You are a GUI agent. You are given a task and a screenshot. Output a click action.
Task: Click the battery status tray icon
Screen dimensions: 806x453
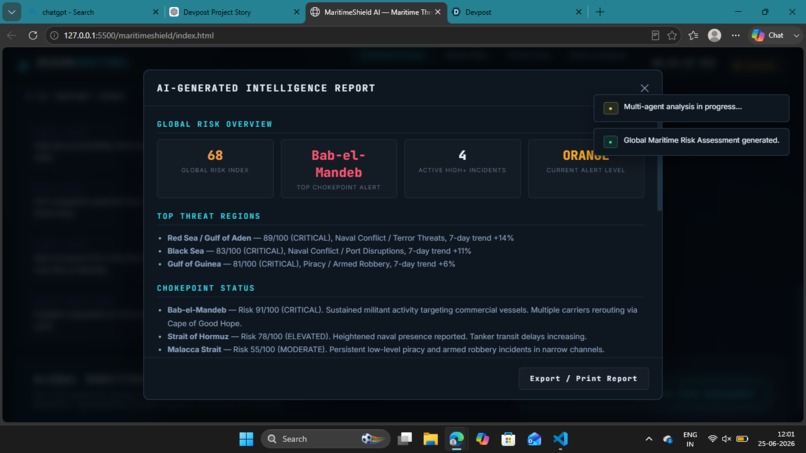click(742, 439)
